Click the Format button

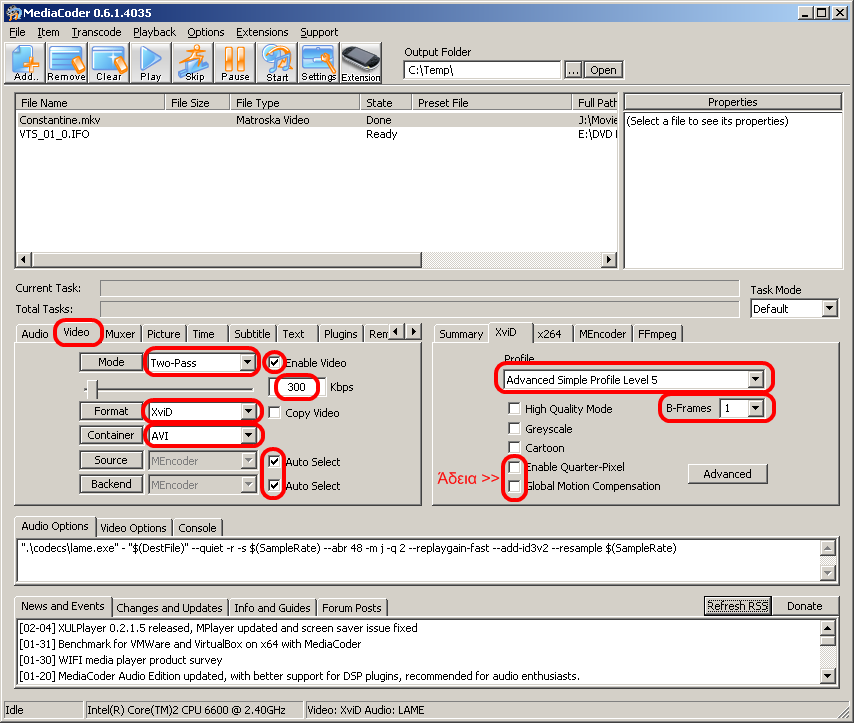click(111, 411)
